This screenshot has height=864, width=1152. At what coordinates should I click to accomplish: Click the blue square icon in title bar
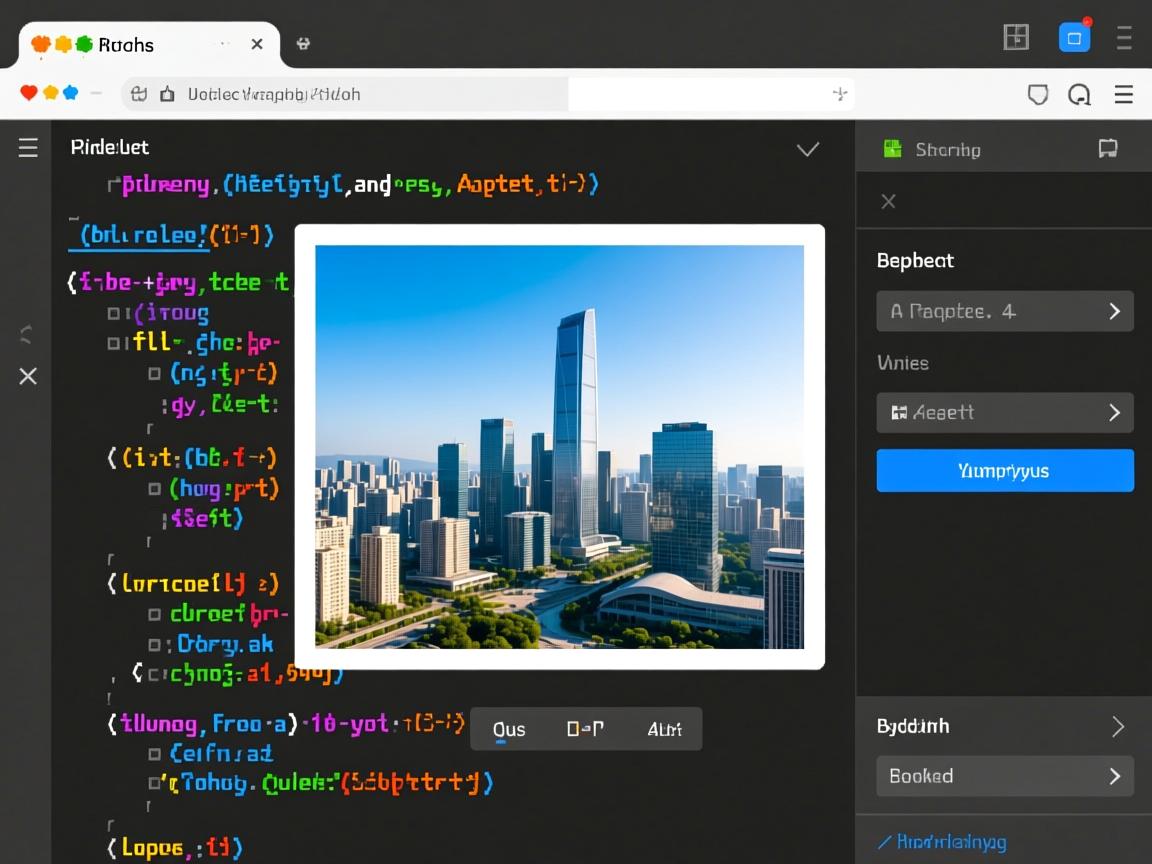1074,38
